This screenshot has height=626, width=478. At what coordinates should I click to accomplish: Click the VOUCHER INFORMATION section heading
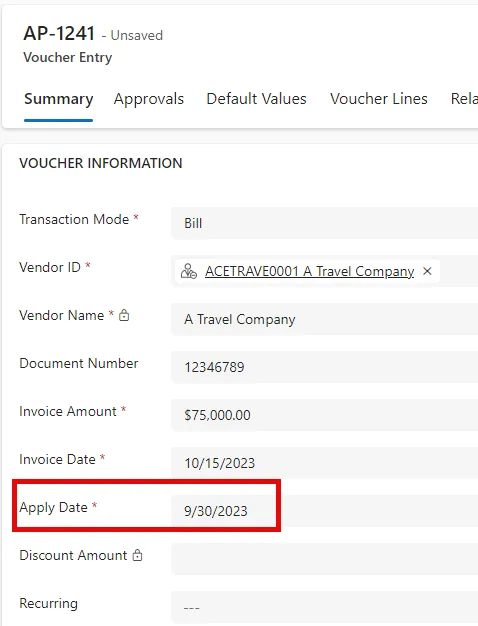pyautogui.click(x=101, y=163)
